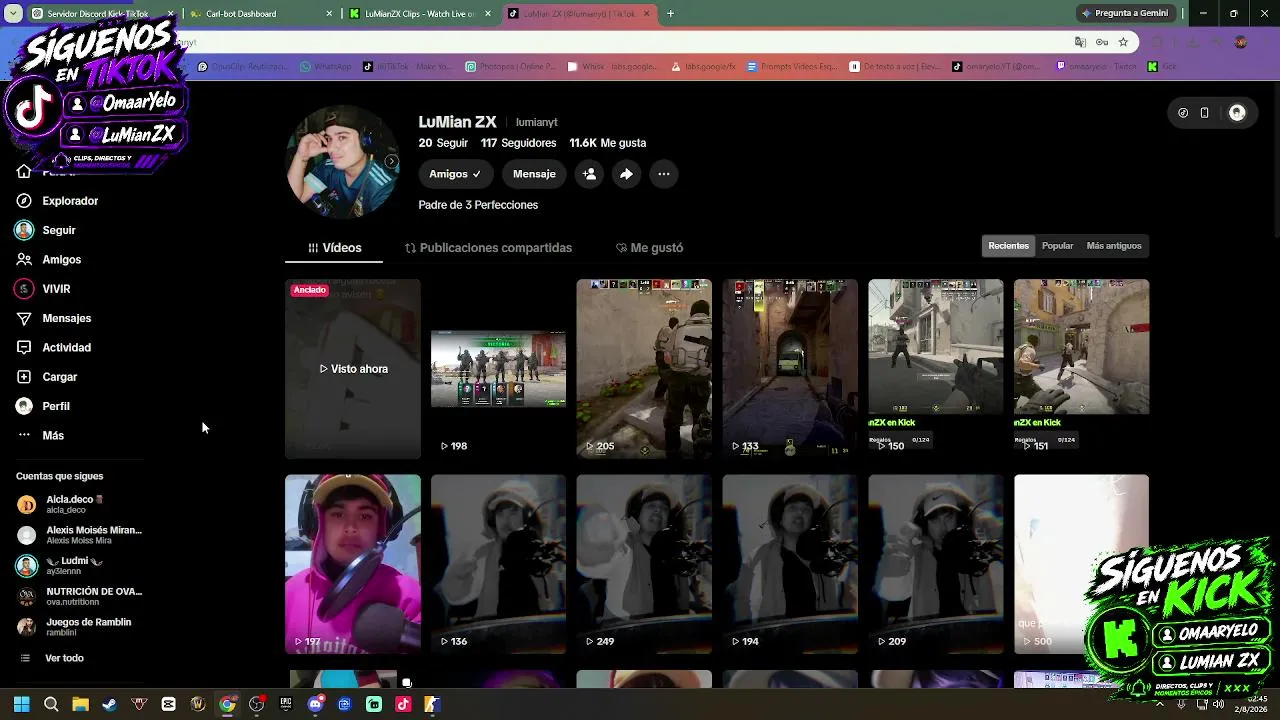The height and width of the screenshot is (720, 1280).
Task: Open File Explorer from taskbar
Action: tap(80, 704)
